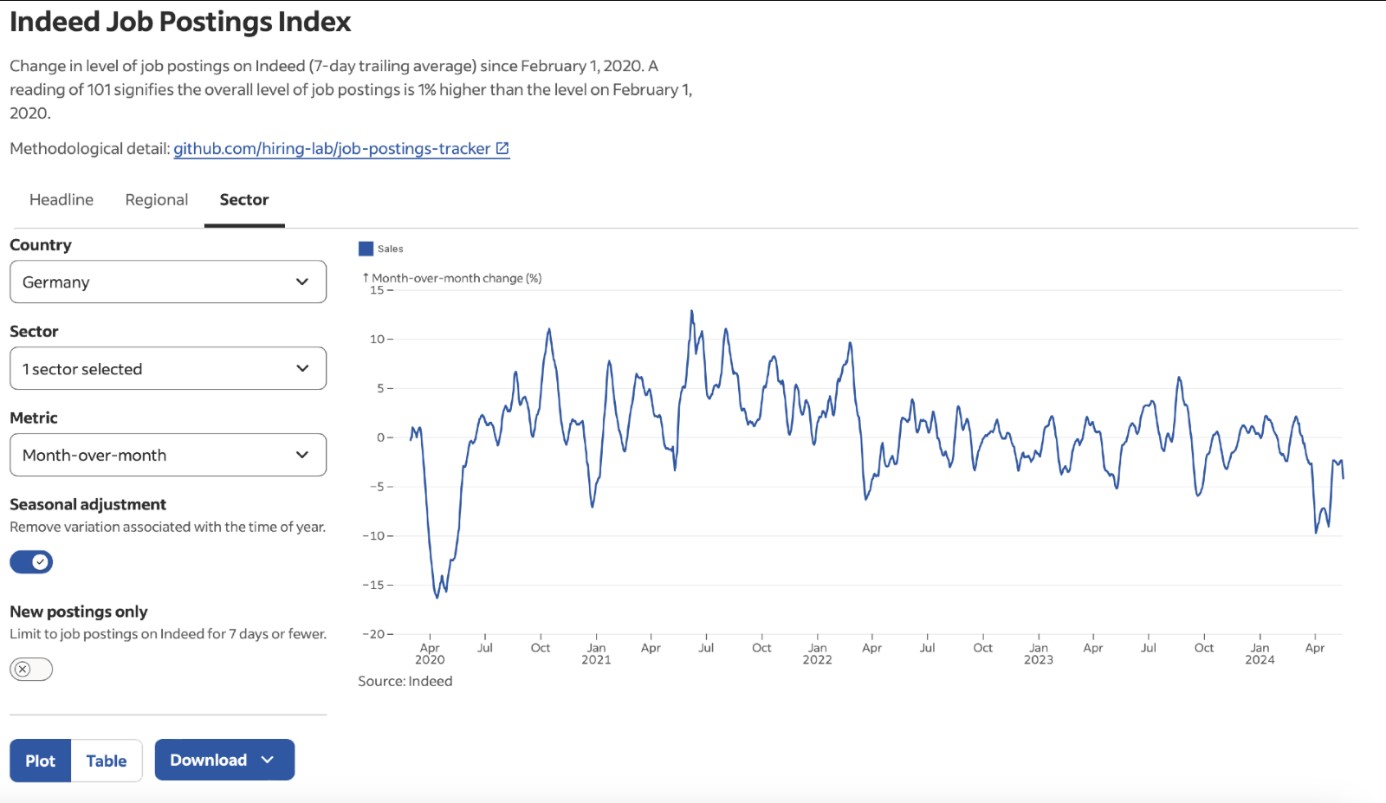Click the 'Methodological detail:' label
The width and height of the screenshot is (1386, 803).
[x=89, y=148]
